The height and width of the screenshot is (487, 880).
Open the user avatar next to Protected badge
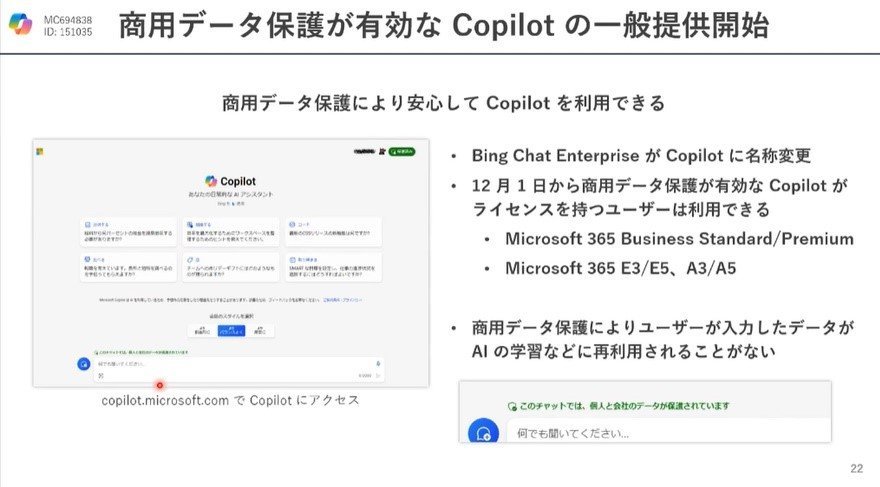click(382, 151)
